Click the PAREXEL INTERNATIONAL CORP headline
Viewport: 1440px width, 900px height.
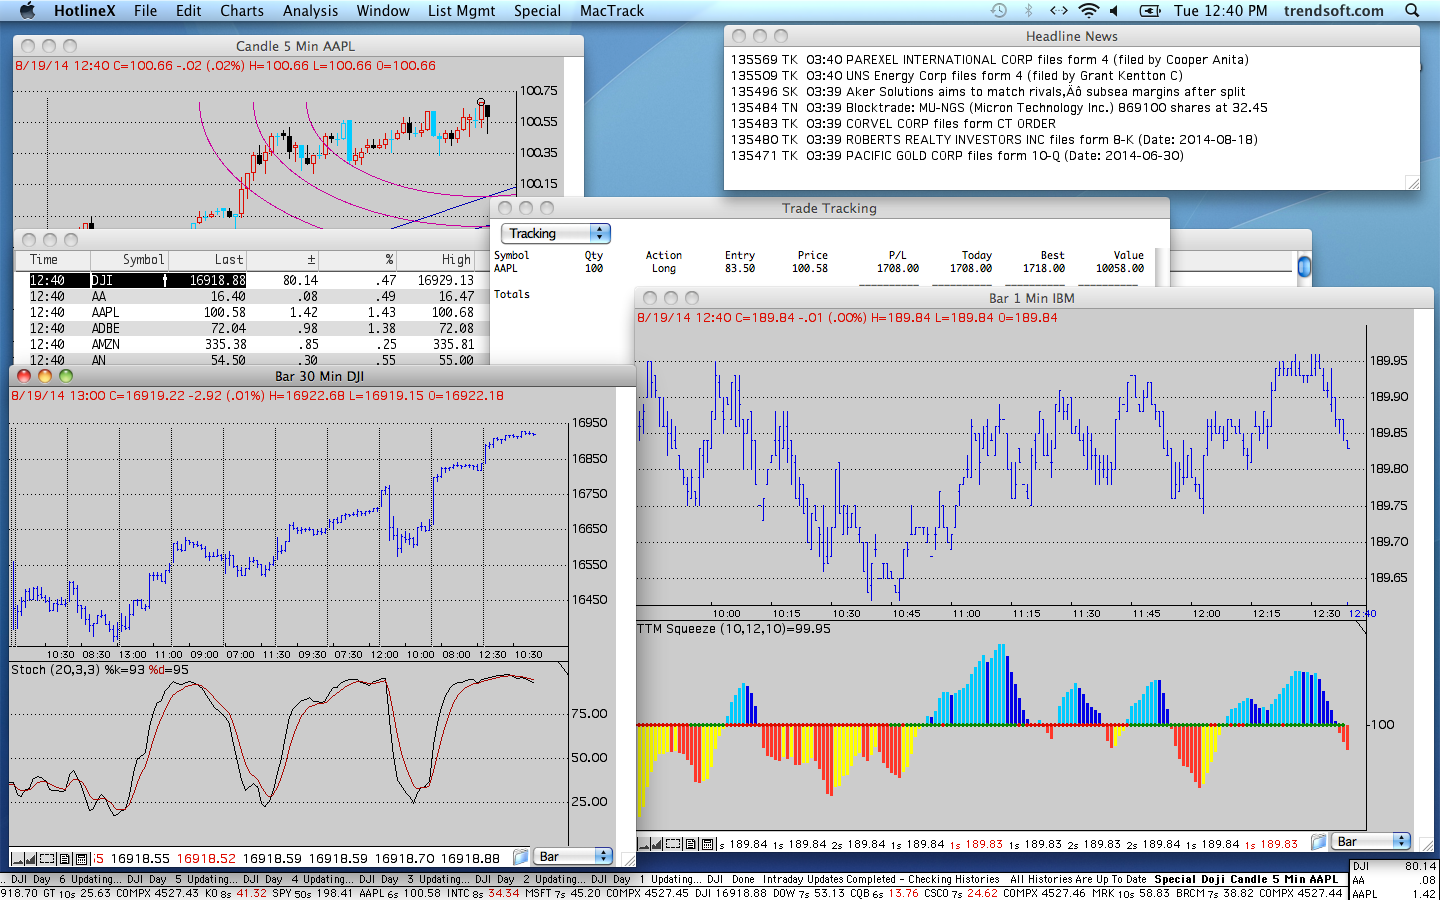pos(990,60)
